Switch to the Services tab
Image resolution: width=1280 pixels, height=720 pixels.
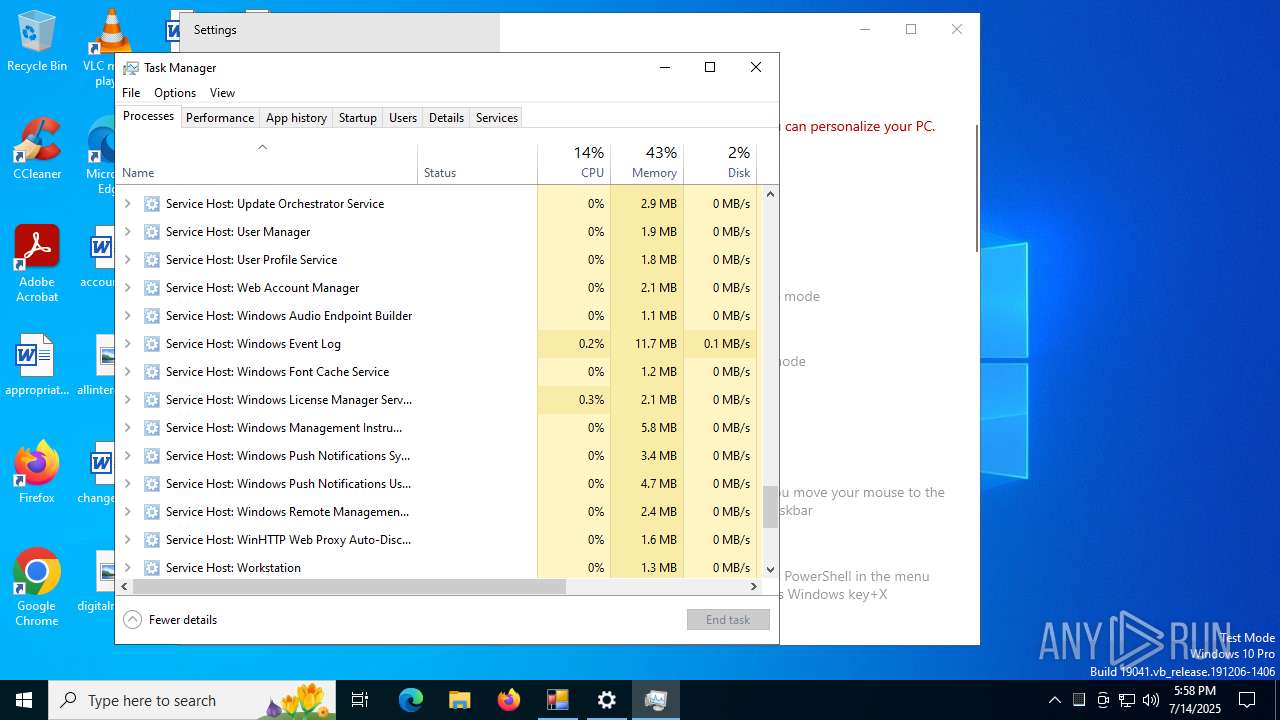pyautogui.click(x=497, y=118)
